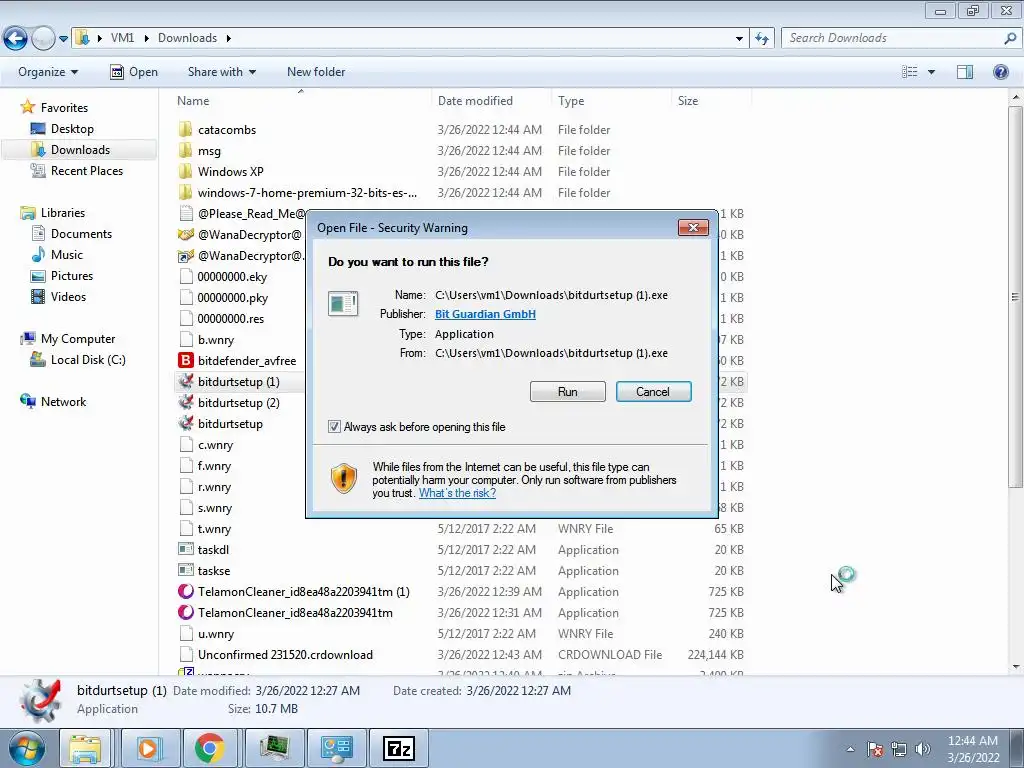Open the Share with menu
This screenshot has width=1024, height=768.
pyautogui.click(x=221, y=72)
